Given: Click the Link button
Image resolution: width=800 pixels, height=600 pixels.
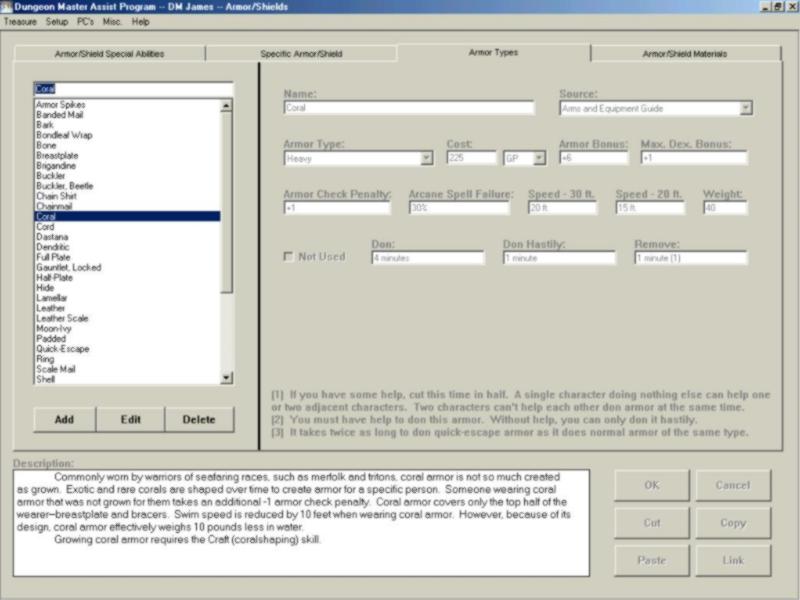Looking at the screenshot, I should pyautogui.click(x=733, y=560).
